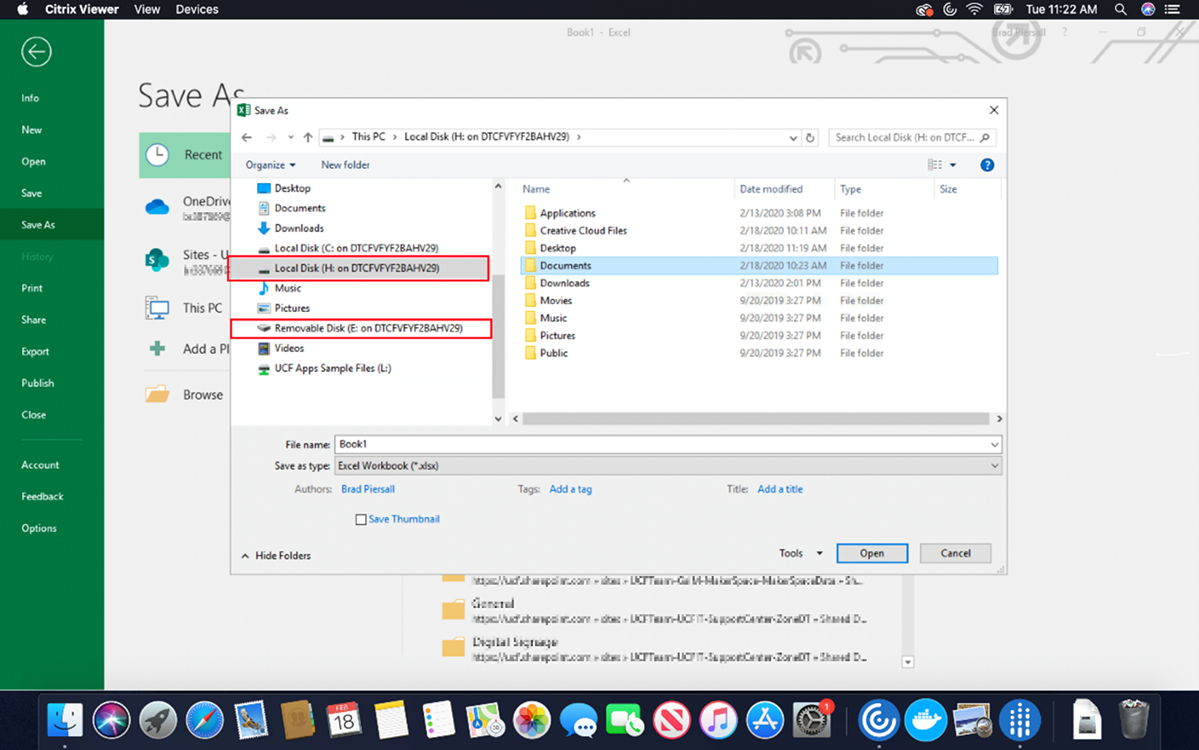Viewport: 1199px width, 750px height.
Task: Enable the Save Thumbnail checkbox
Action: (x=361, y=520)
